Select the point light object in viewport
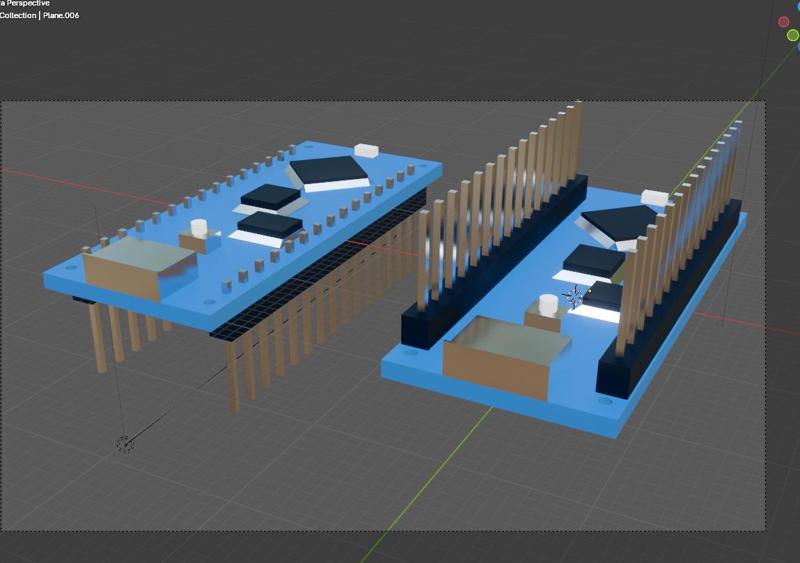 (126, 444)
